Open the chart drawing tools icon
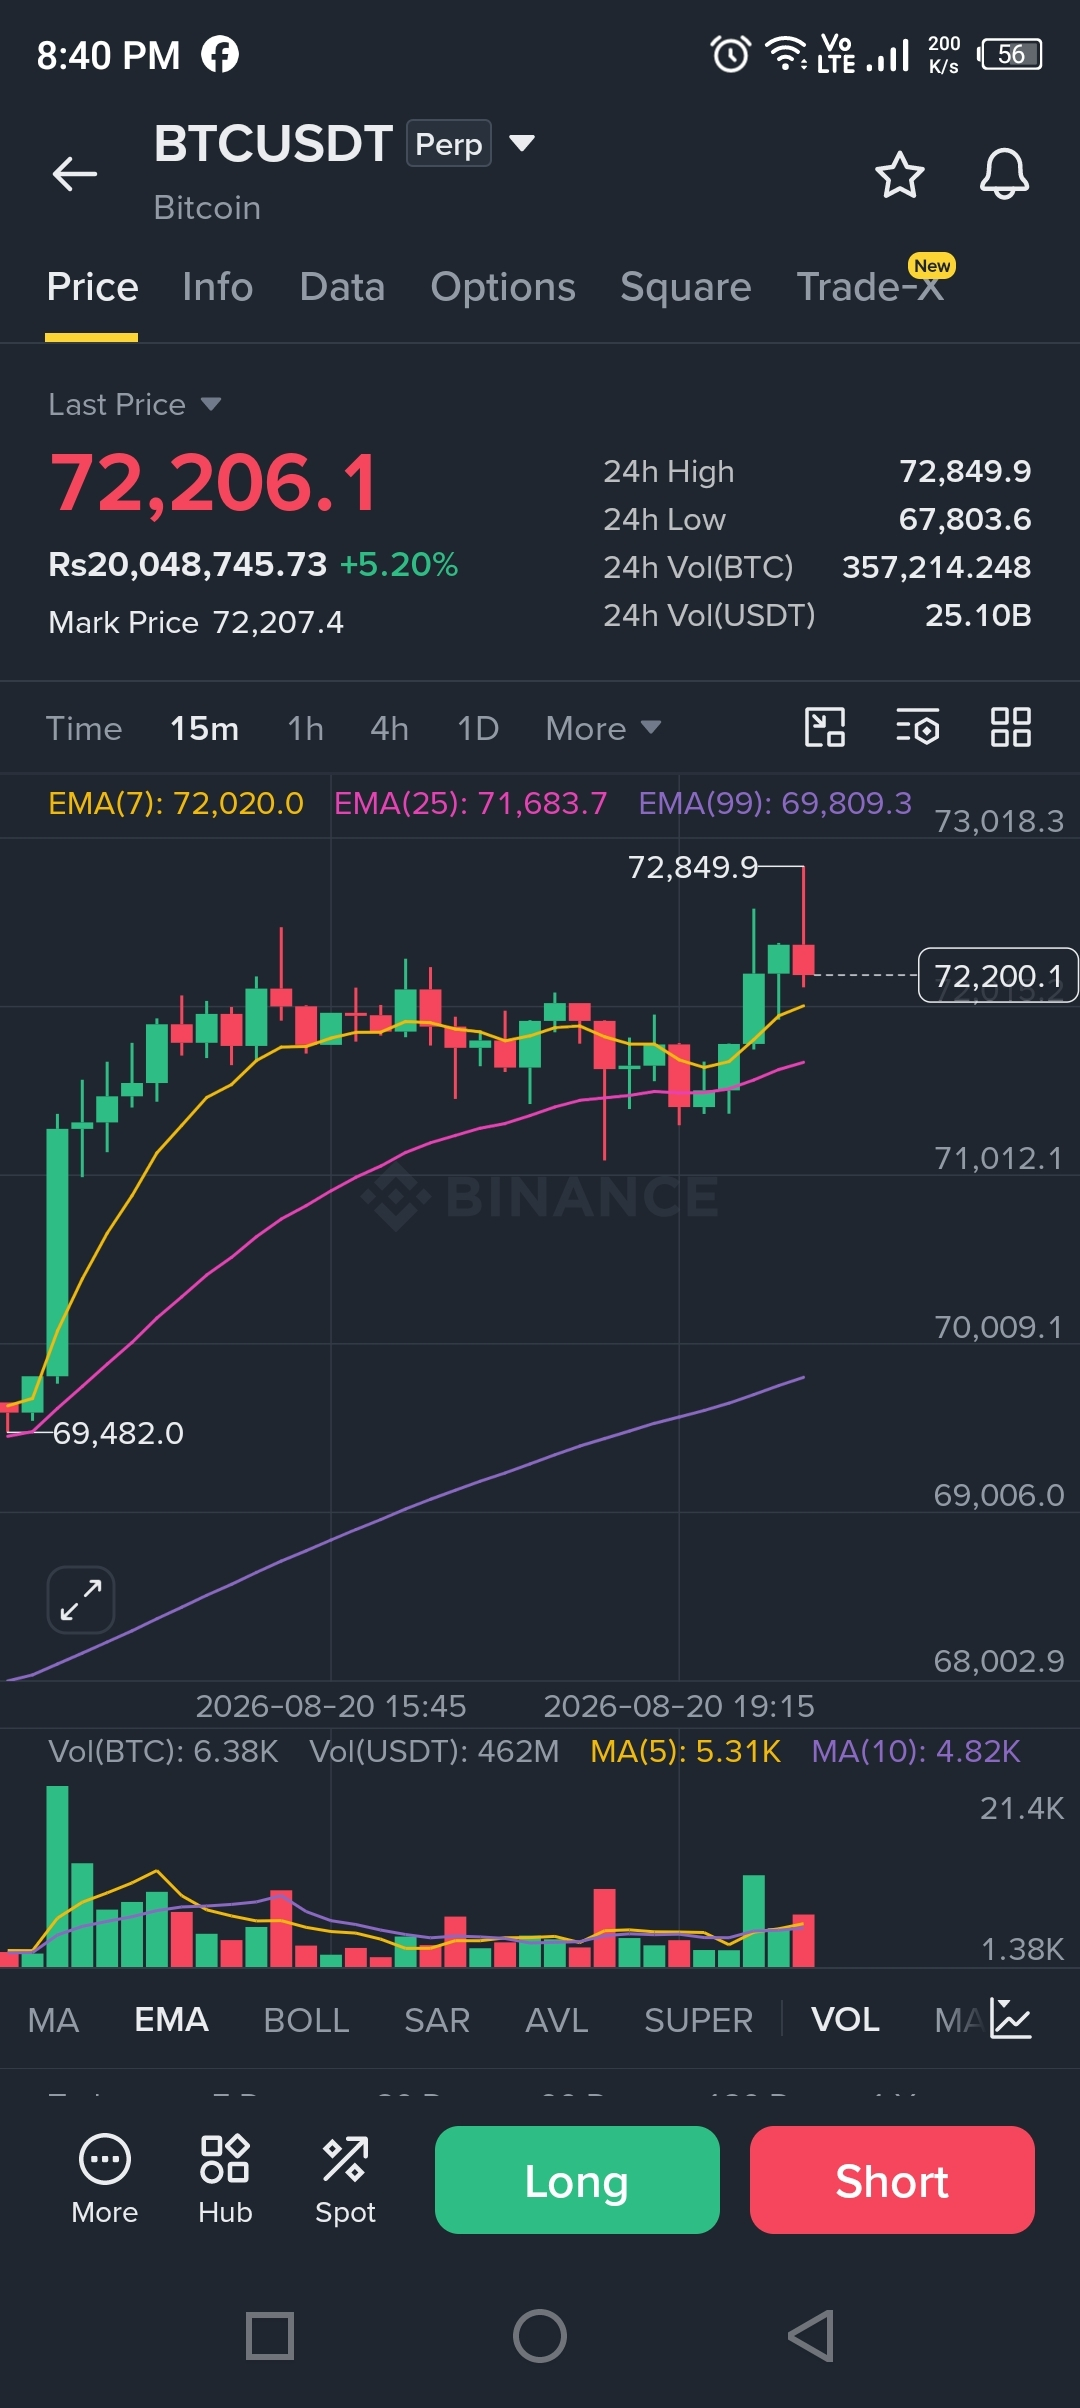Screen dimensions: 1080x2408 825,727
